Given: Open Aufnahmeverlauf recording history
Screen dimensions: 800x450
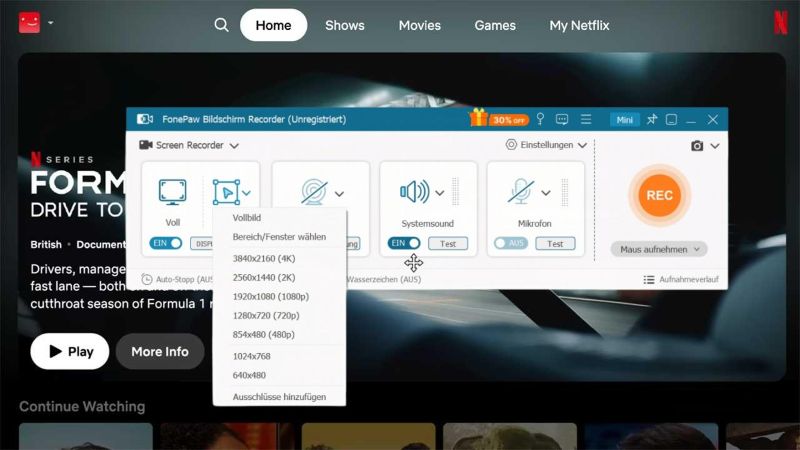Looking at the screenshot, I should click(681, 280).
